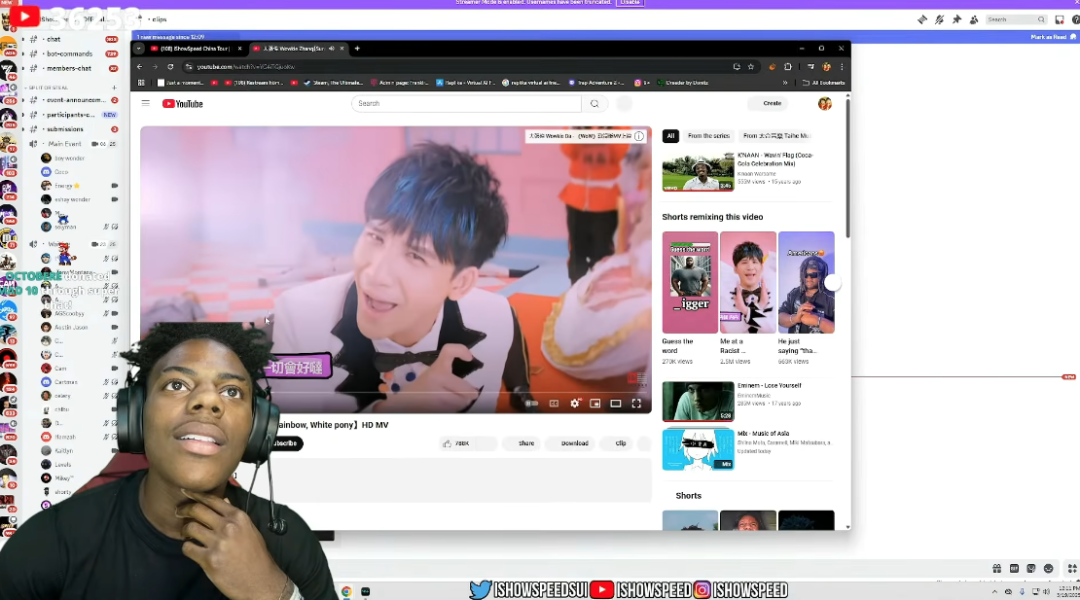Go to YouTube home via logo
1080x600 pixels.
tap(183, 103)
